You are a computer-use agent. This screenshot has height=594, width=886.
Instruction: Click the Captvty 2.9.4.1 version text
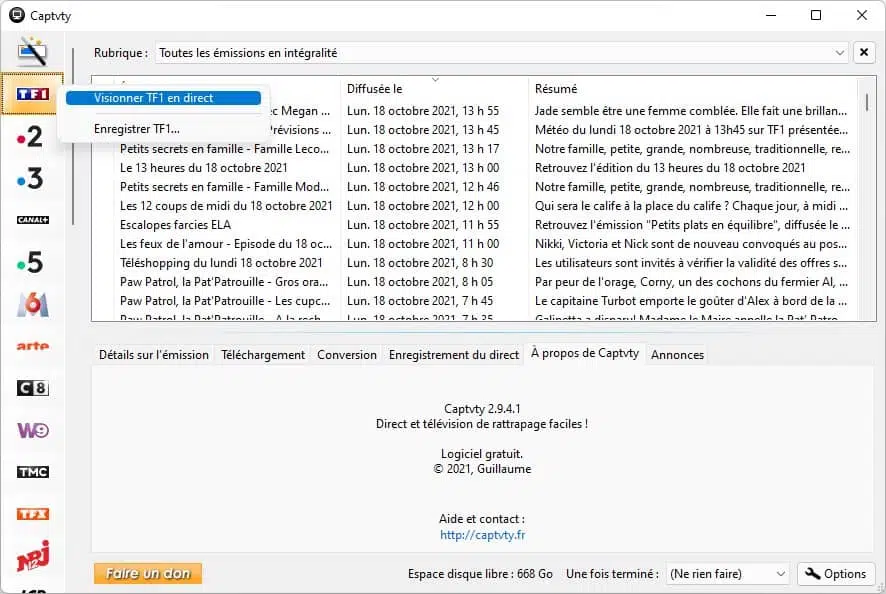click(482, 409)
